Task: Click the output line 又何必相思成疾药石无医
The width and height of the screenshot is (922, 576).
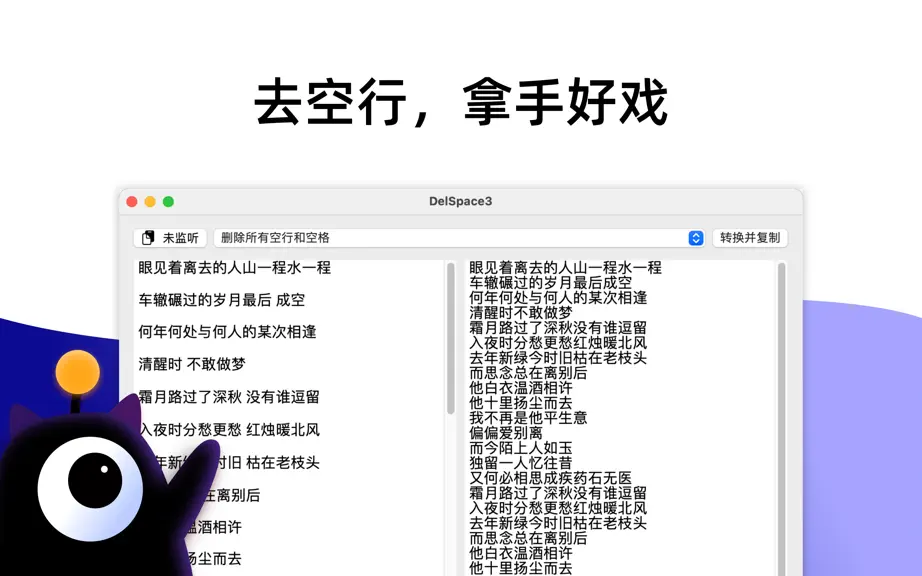Action: pos(550,478)
